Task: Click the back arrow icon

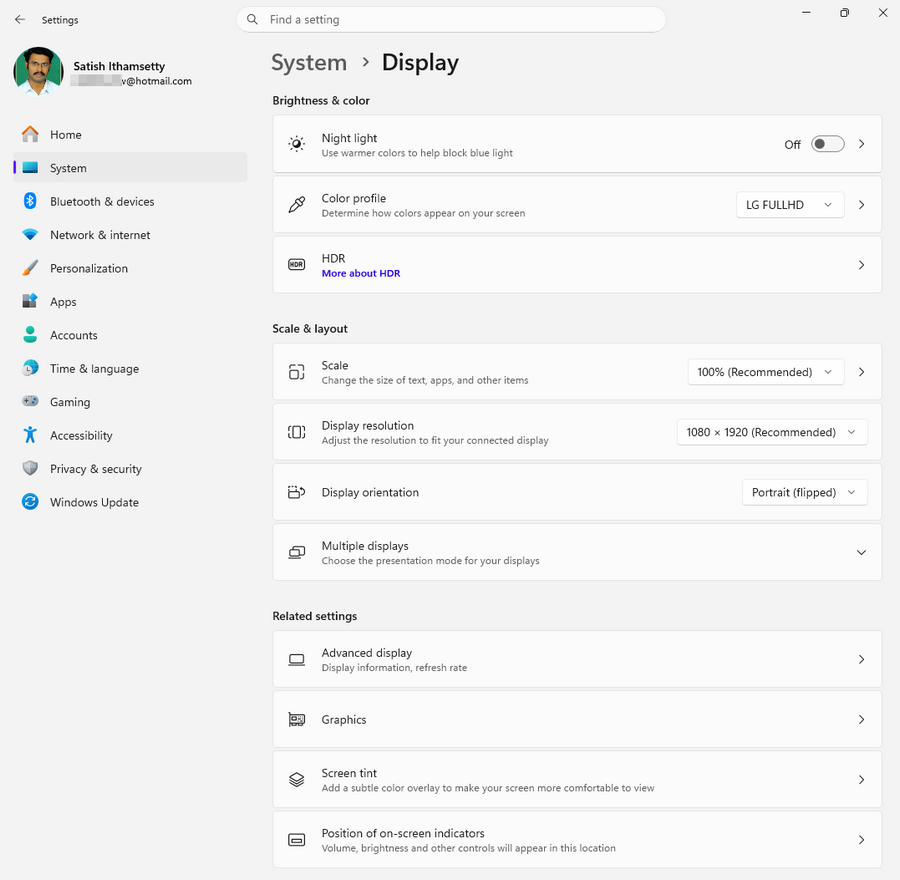Action: 20,20
